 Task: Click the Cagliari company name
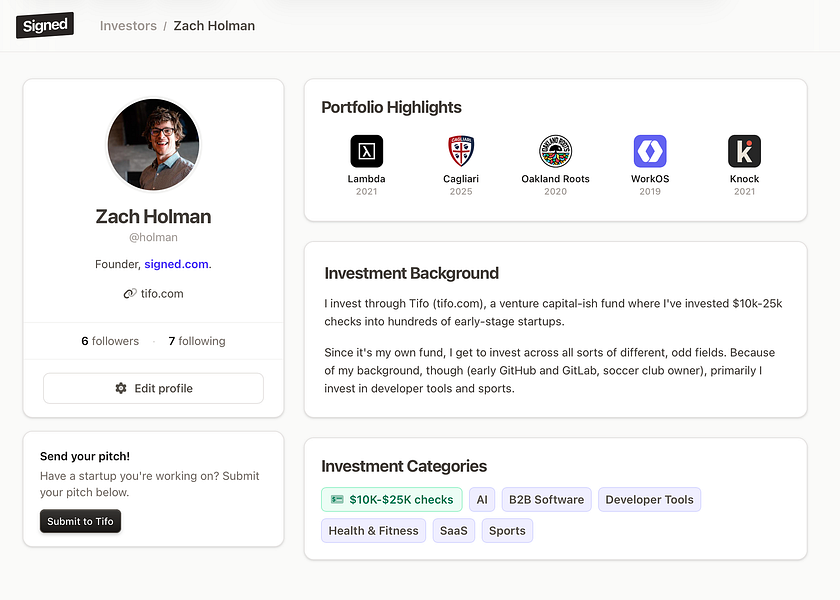coord(461,179)
